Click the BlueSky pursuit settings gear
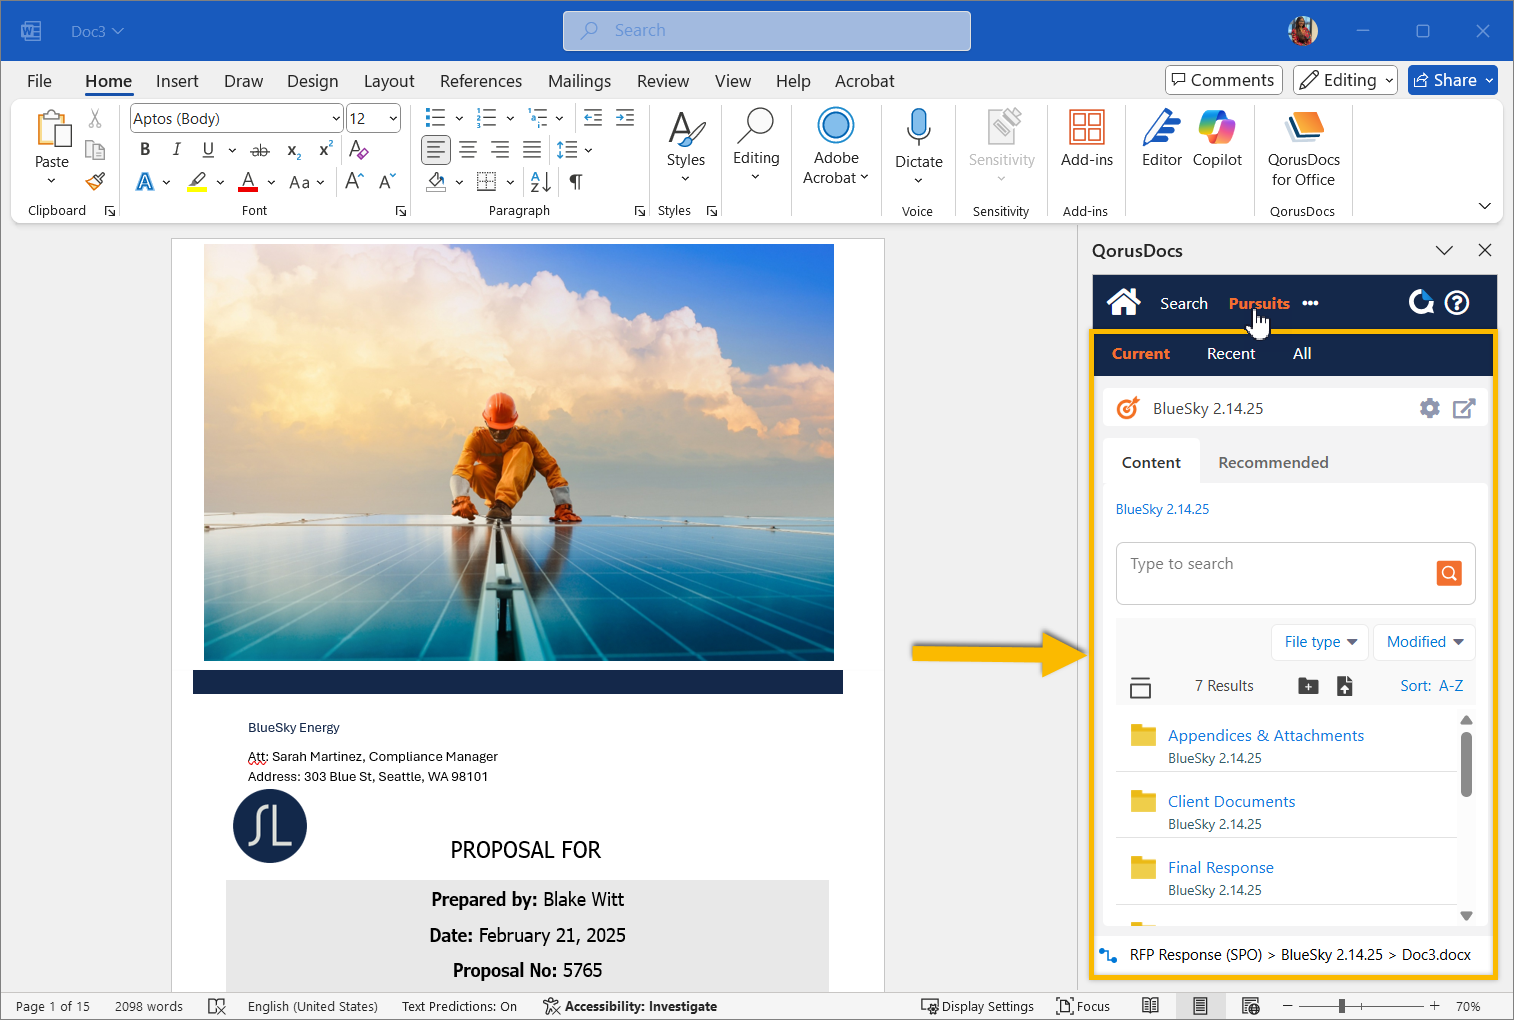The image size is (1514, 1020). pyautogui.click(x=1430, y=408)
